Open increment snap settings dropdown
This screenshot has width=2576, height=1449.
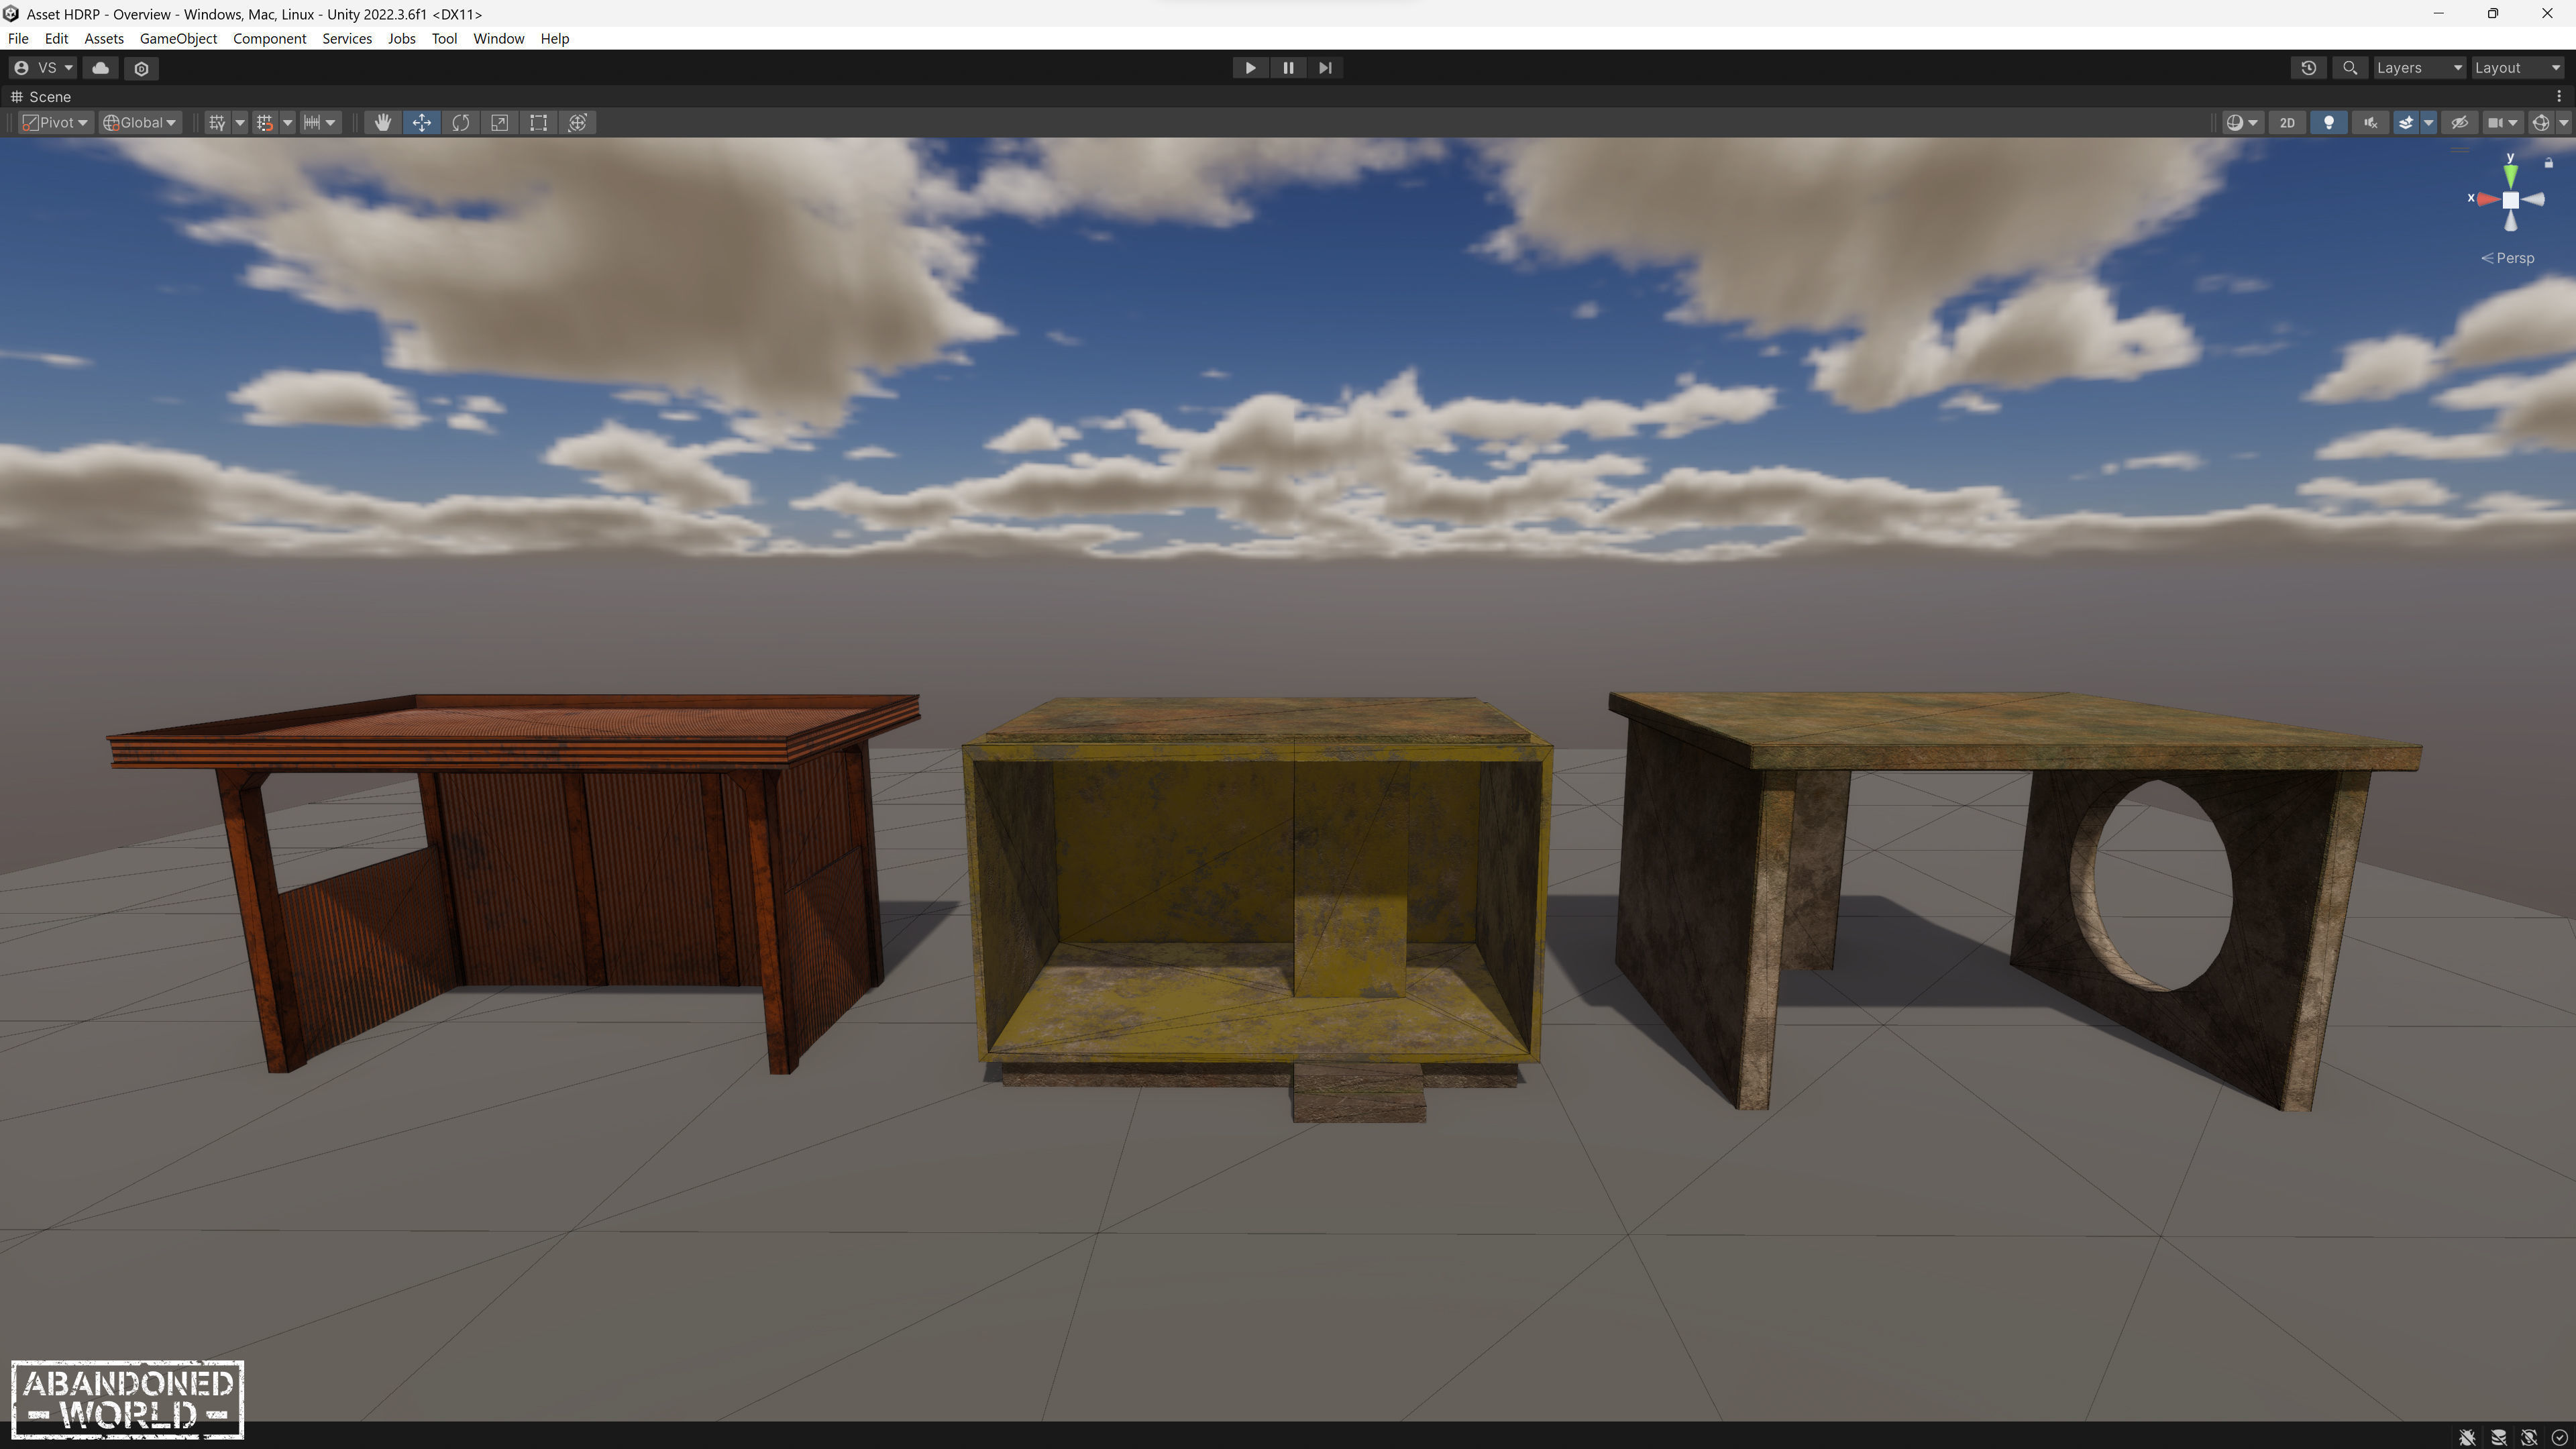[320, 123]
